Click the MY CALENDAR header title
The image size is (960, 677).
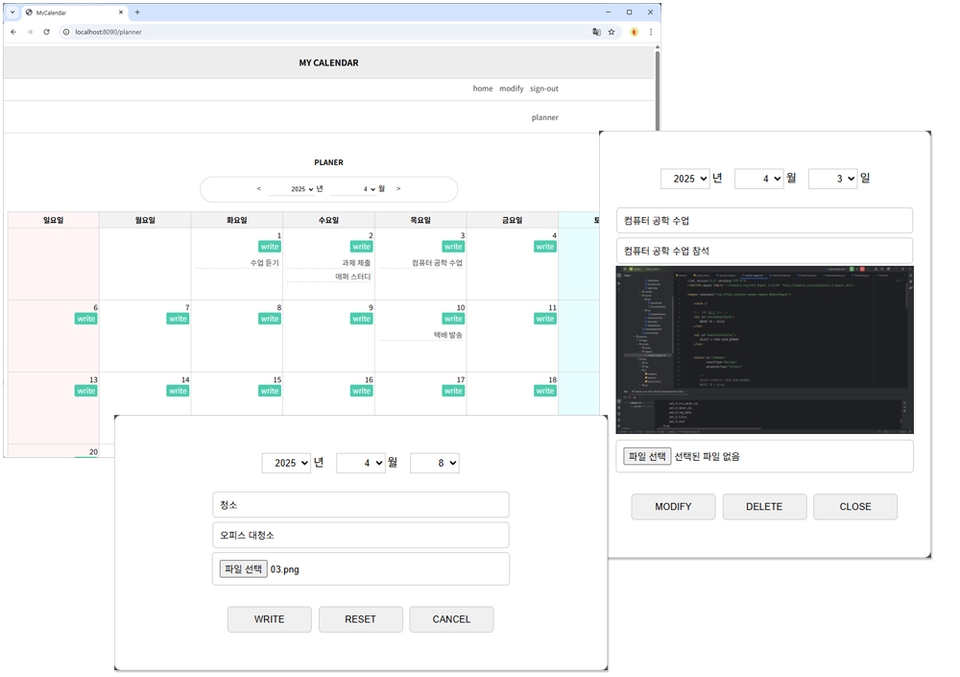coord(329,63)
